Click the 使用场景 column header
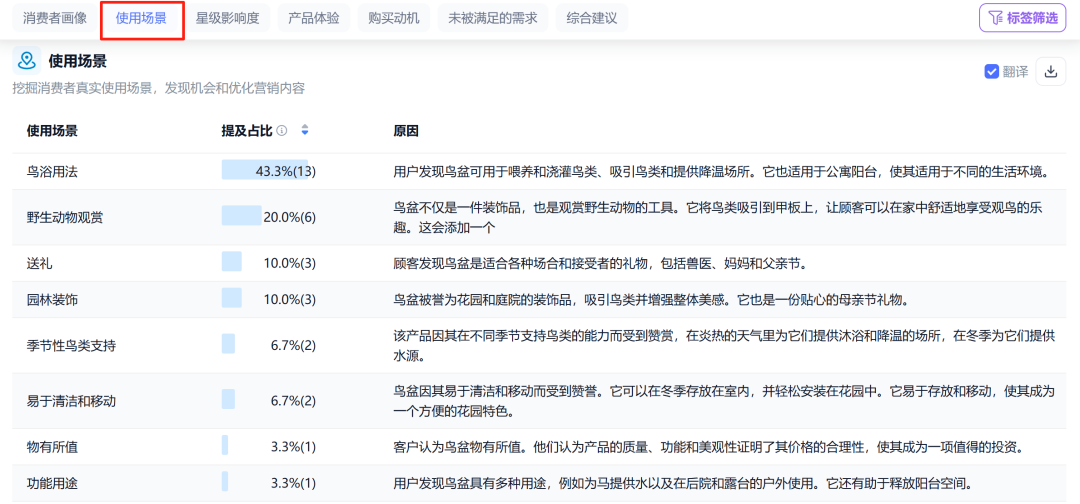The width and height of the screenshot is (1080, 504). (52, 131)
